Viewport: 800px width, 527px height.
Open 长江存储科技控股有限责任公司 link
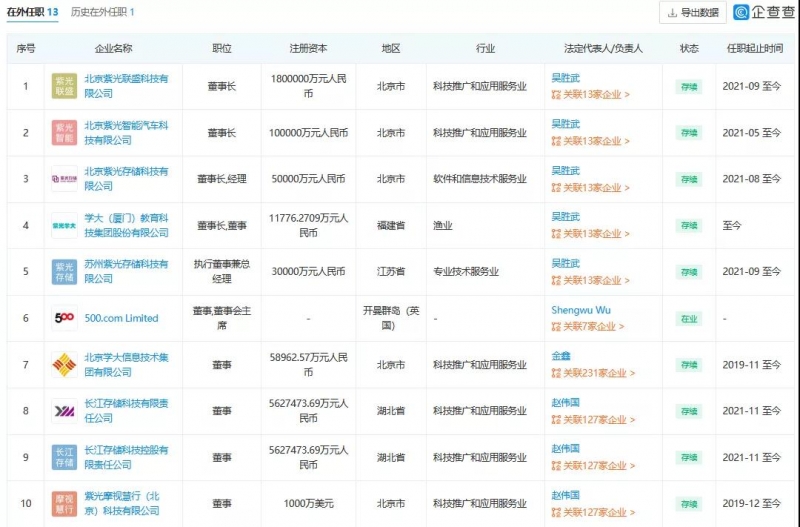[x=126, y=457]
